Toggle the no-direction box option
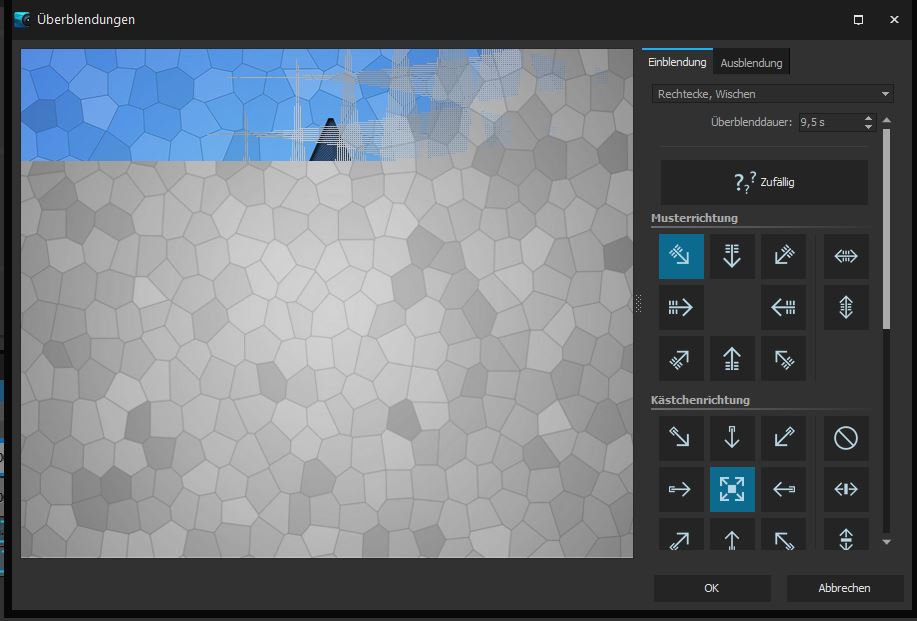917x621 pixels. [x=846, y=438]
